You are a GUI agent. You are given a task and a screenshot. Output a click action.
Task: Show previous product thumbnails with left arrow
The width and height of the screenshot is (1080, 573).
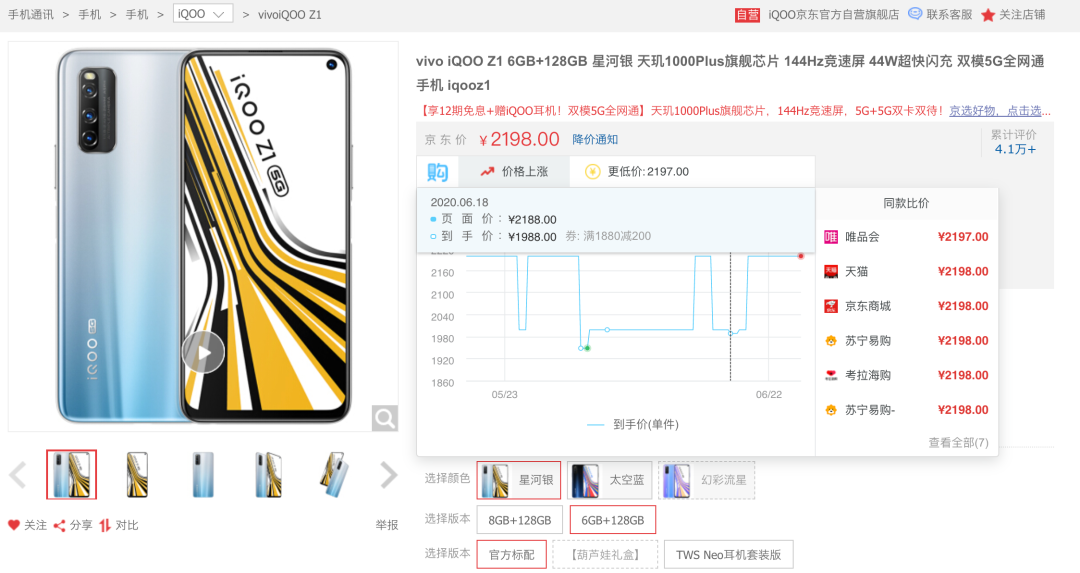click(18, 475)
